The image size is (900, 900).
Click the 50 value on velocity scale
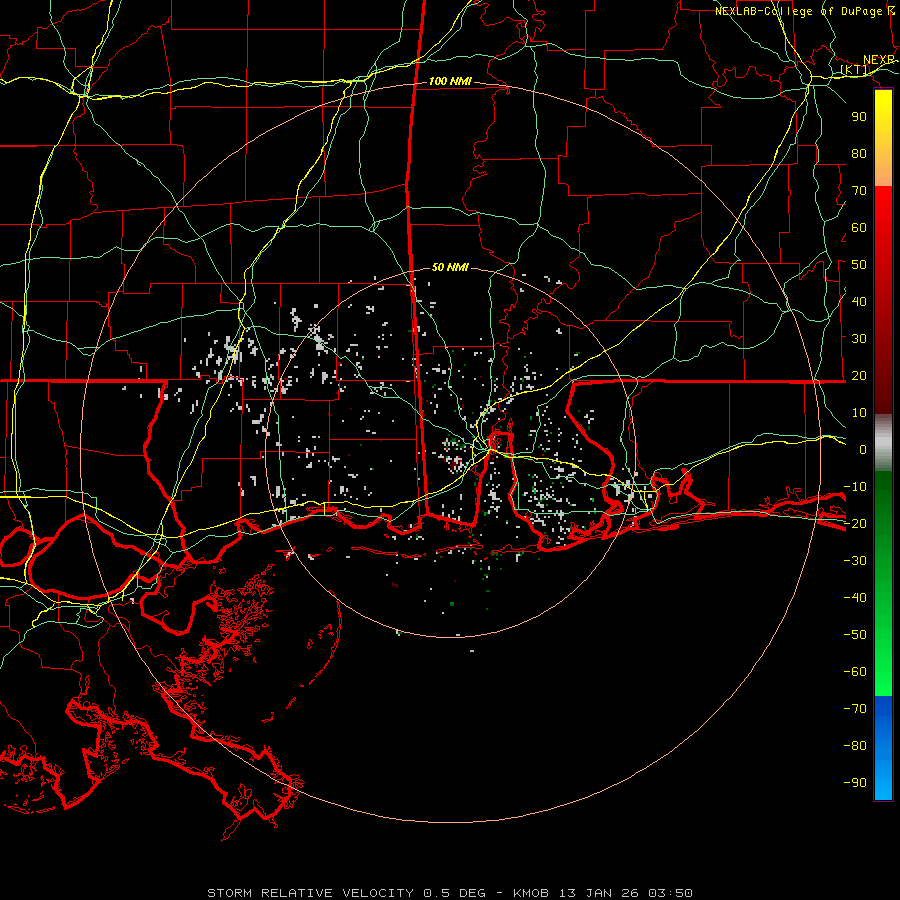[859, 265]
